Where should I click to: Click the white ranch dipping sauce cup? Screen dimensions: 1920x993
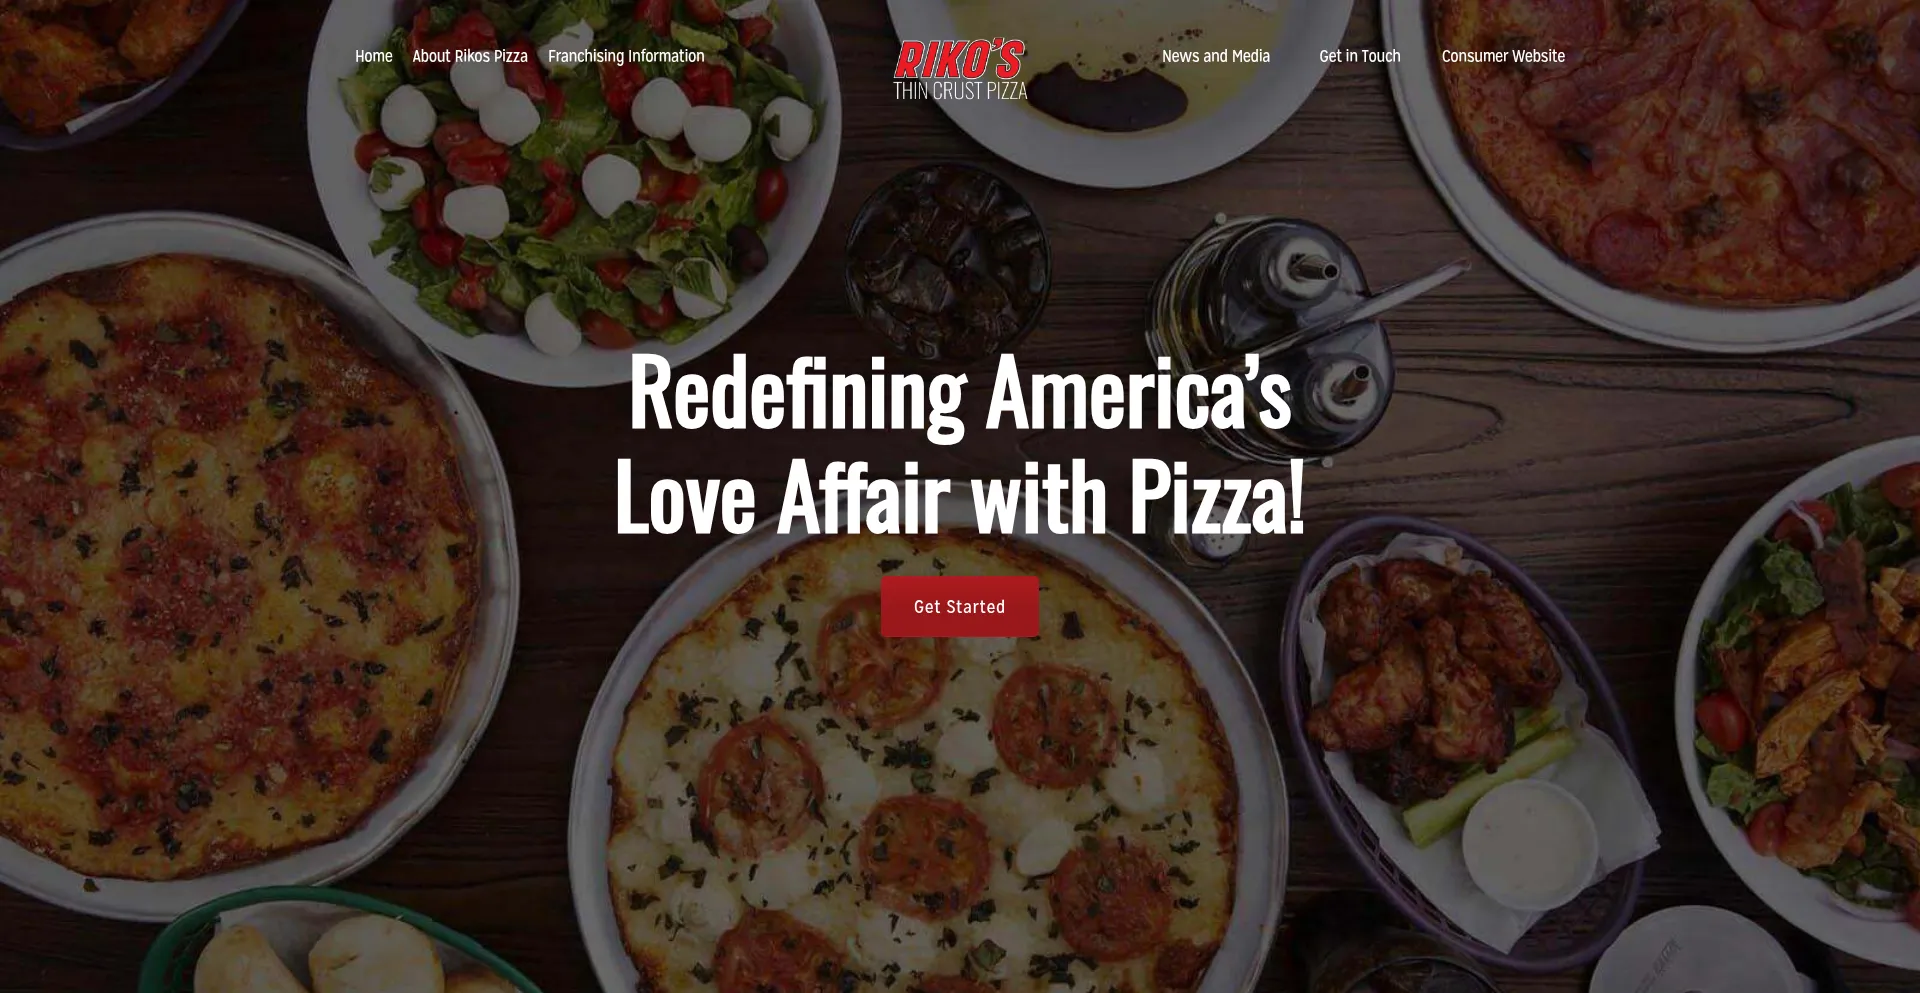[1529, 842]
